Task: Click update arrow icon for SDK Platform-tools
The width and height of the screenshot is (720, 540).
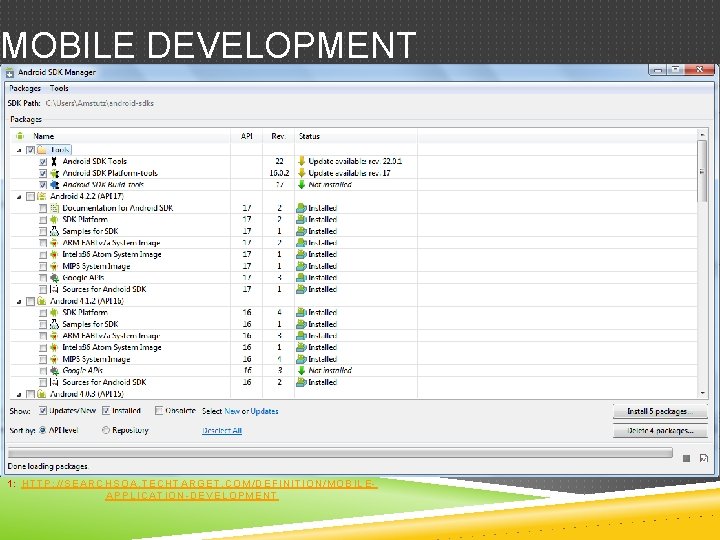Action: 302,173
